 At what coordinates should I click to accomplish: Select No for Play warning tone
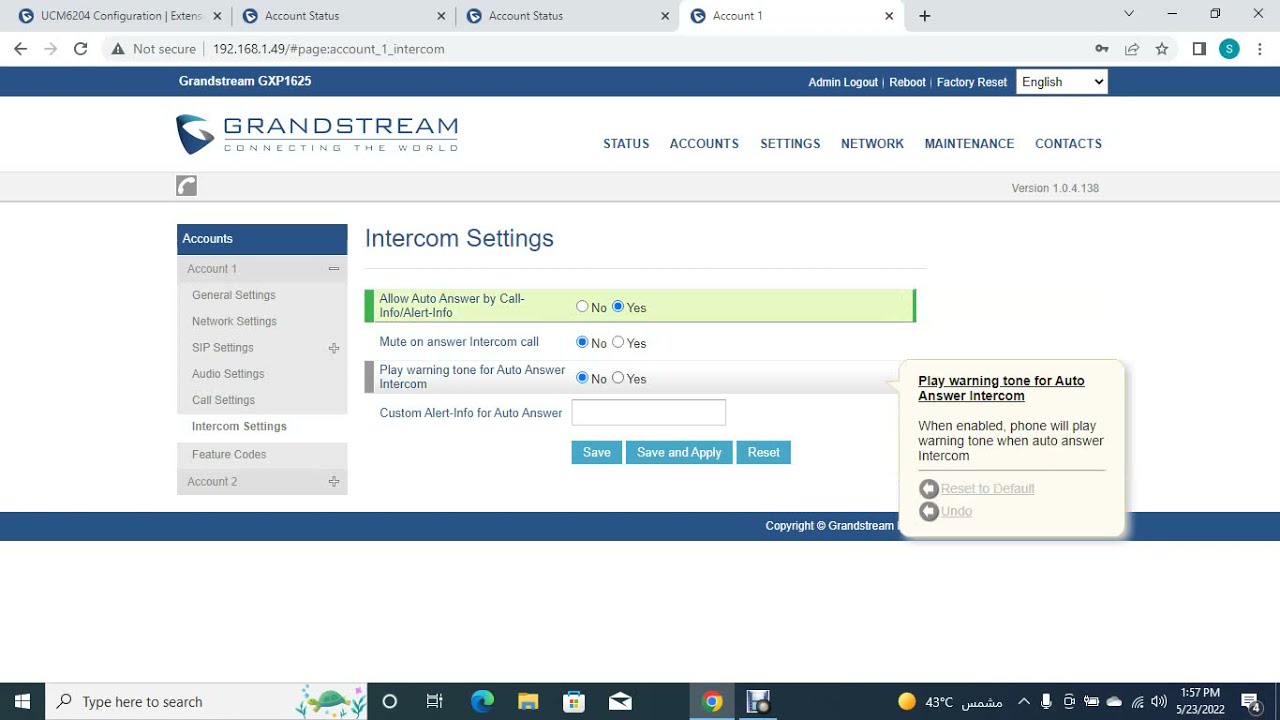582,377
